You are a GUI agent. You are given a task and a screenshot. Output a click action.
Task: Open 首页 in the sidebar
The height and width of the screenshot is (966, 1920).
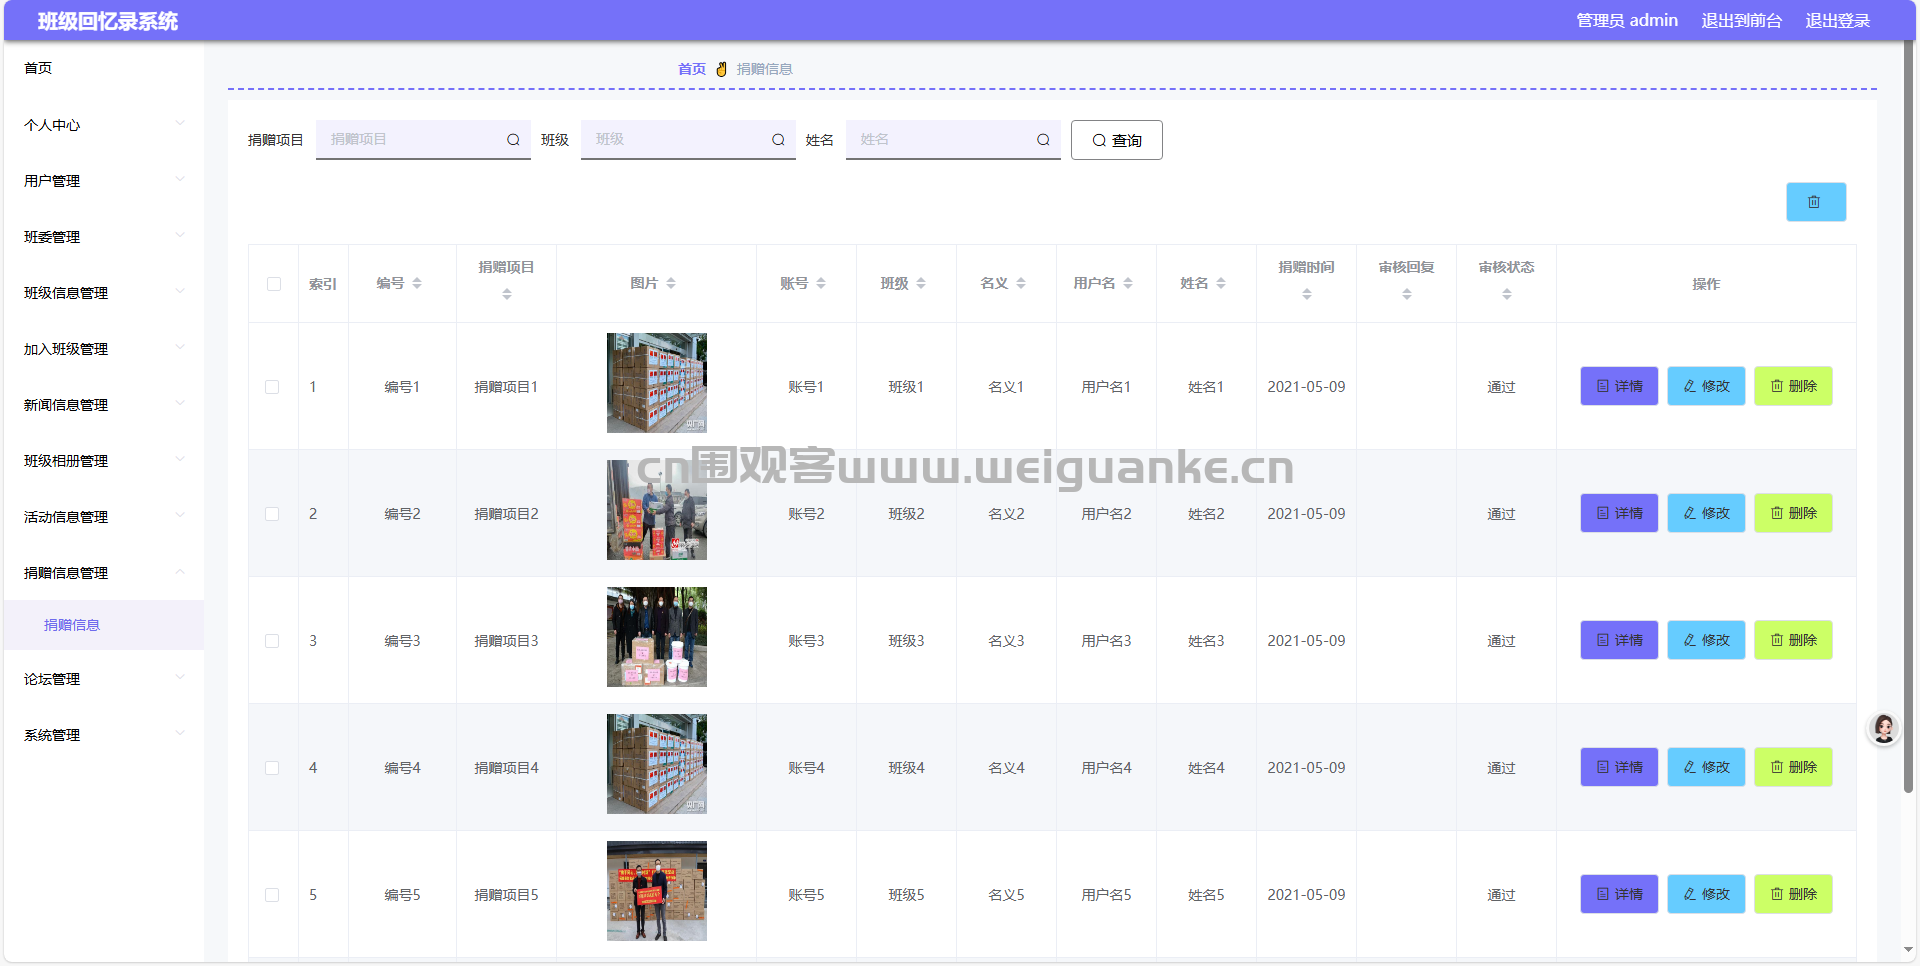tap(104, 68)
